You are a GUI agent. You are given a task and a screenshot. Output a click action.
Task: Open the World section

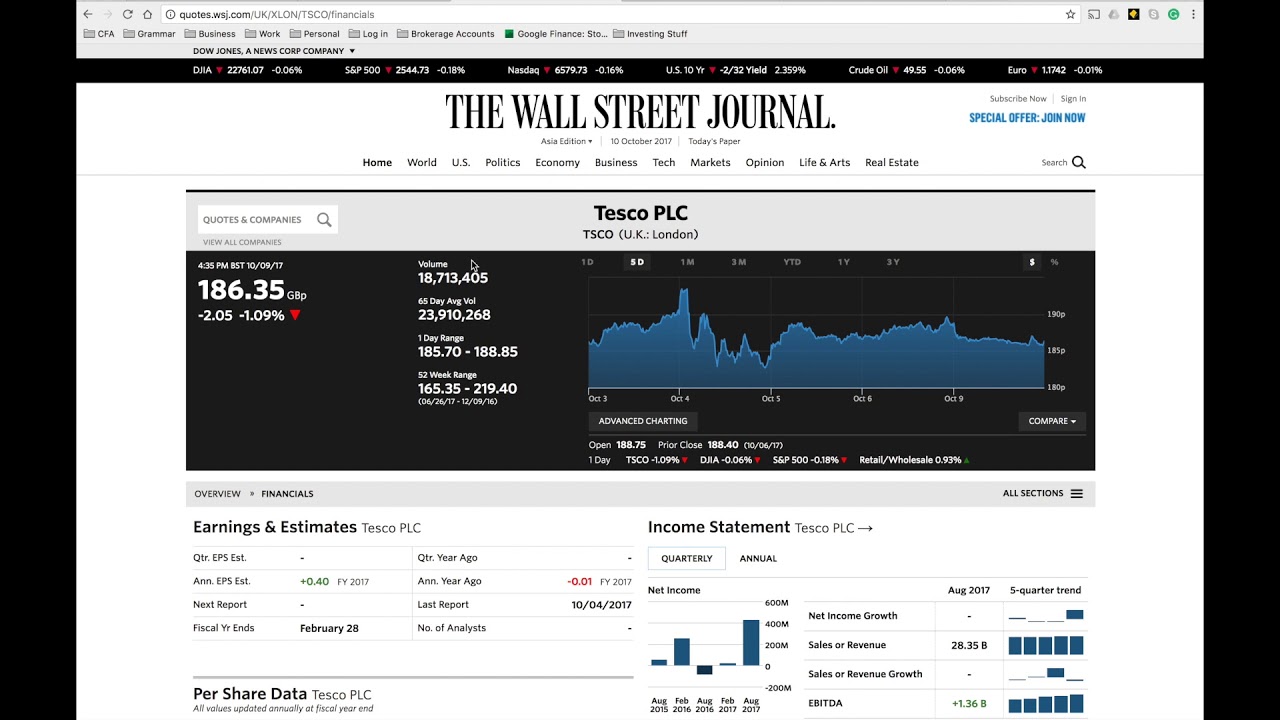tap(422, 162)
